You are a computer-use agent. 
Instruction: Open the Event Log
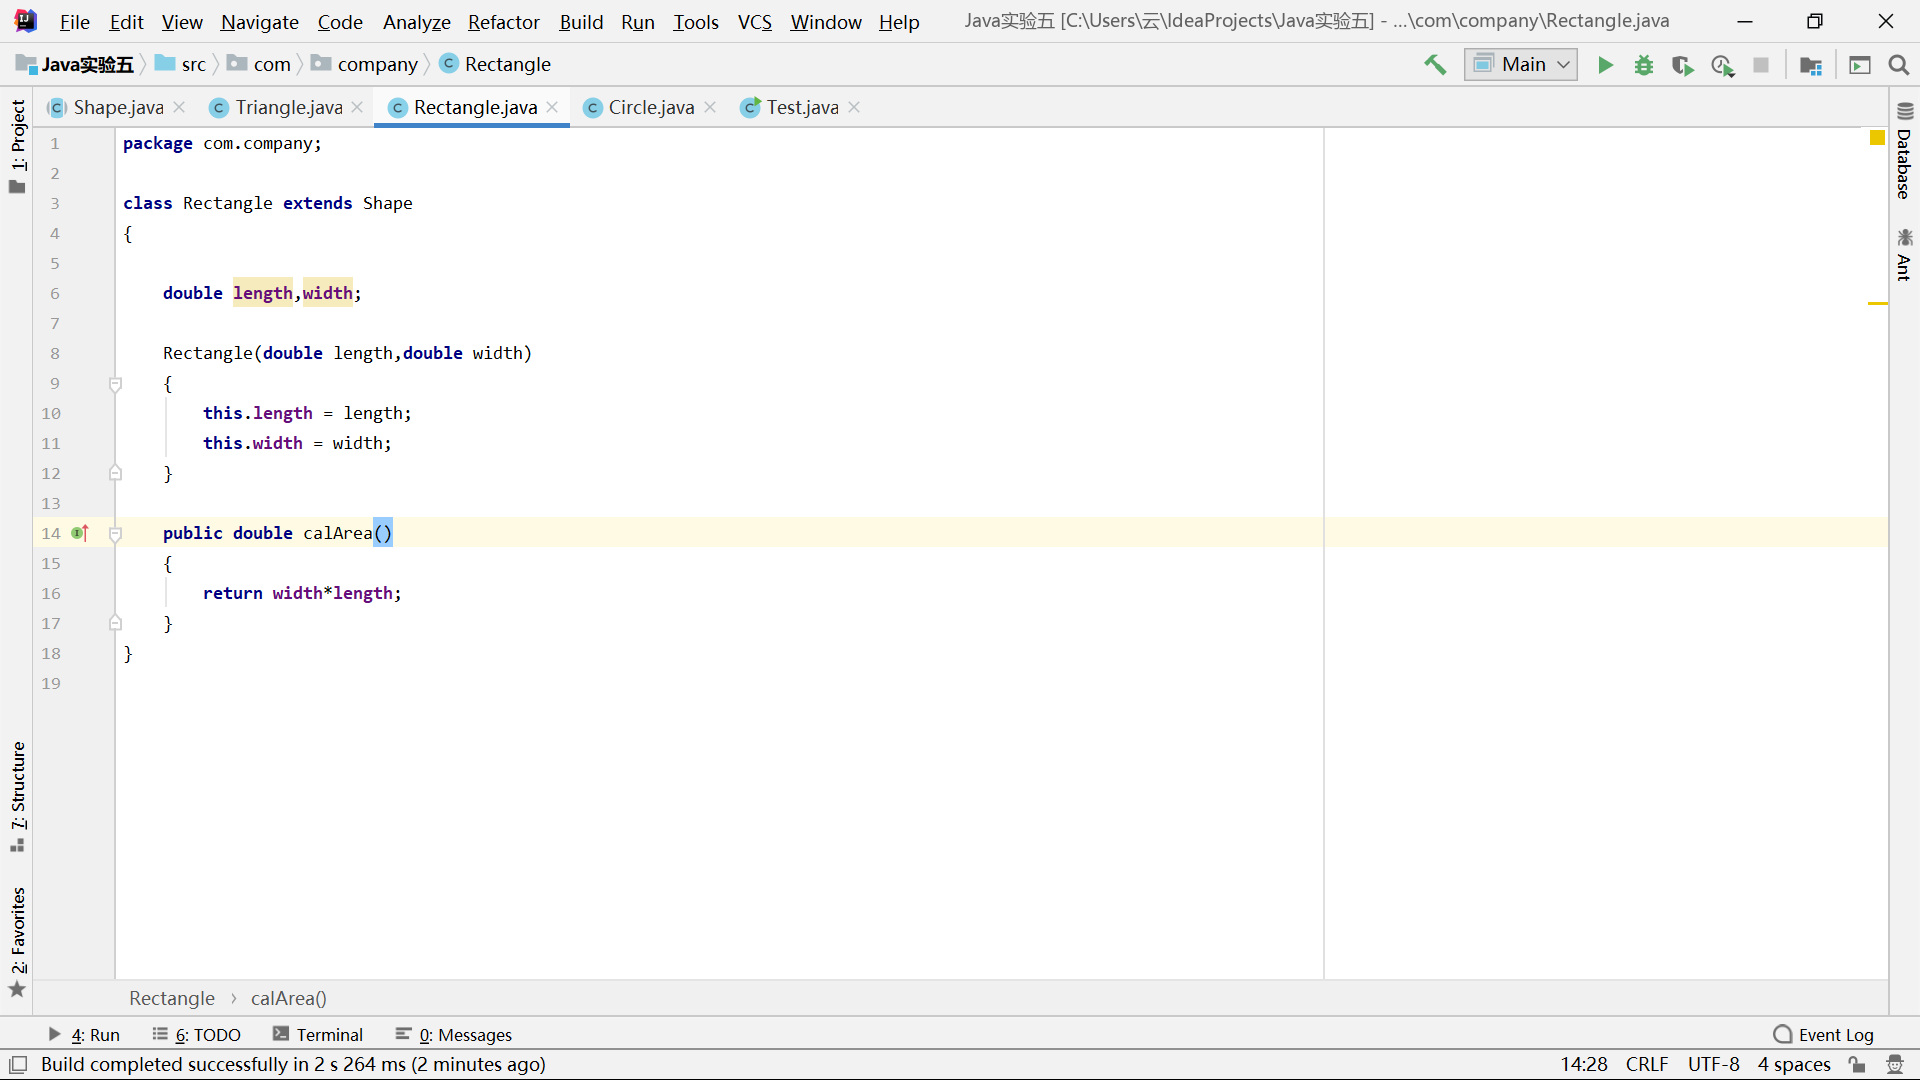(1824, 1035)
